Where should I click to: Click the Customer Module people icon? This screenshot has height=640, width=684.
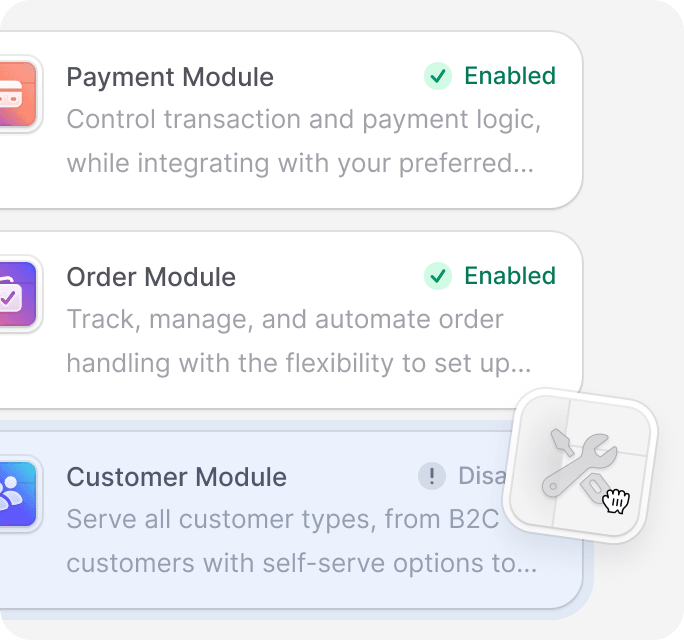pyautogui.click(x=17, y=493)
